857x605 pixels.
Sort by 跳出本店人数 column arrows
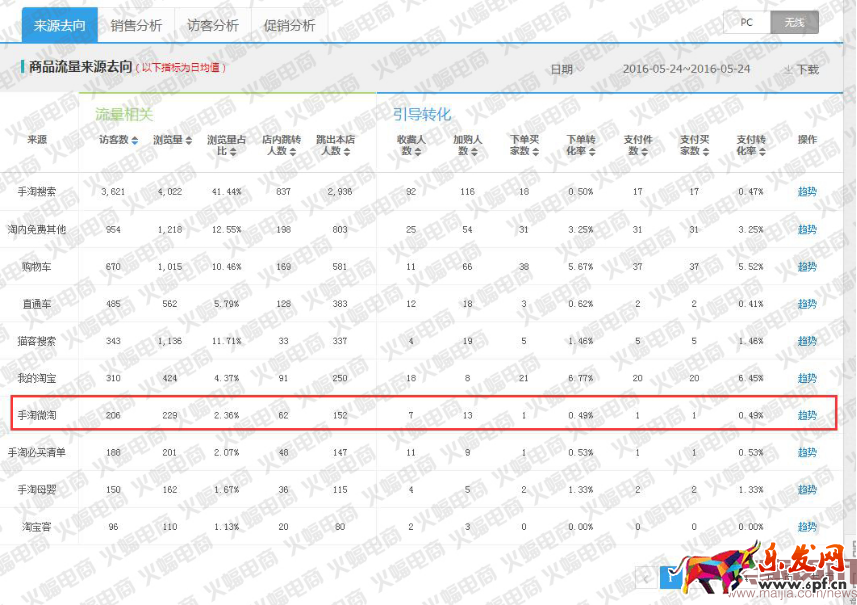point(347,151)
